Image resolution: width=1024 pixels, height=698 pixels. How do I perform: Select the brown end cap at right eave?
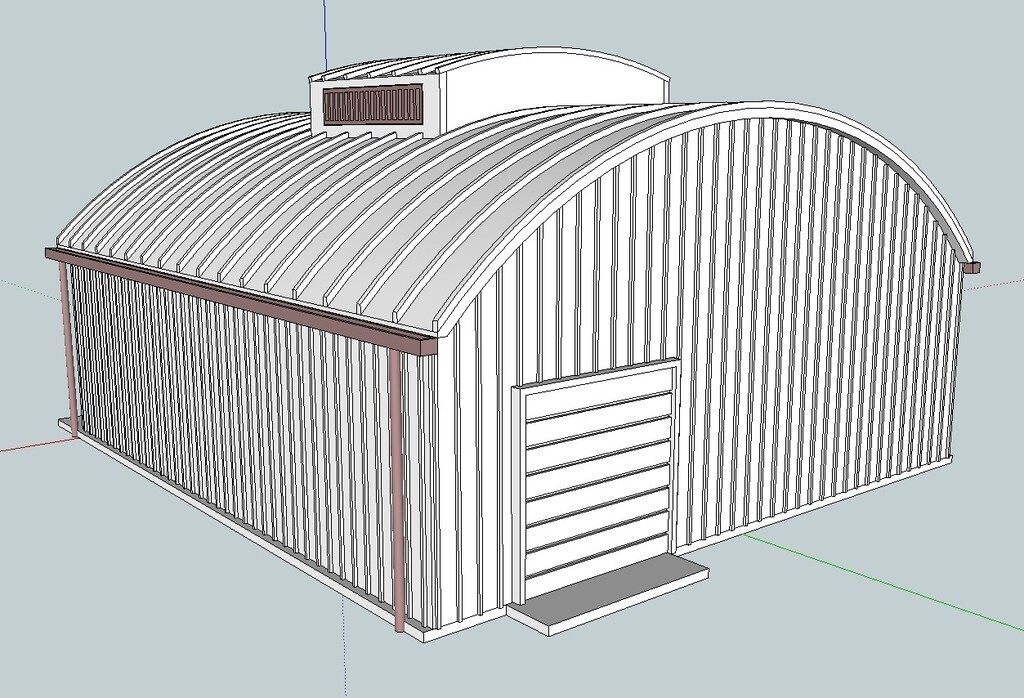click(x=972, y=266)
